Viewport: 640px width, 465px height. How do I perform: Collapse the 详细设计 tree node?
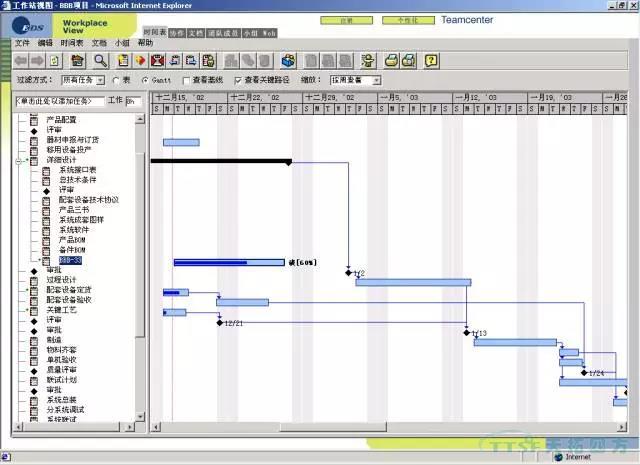pyautogui.click(x=19, y=160)
